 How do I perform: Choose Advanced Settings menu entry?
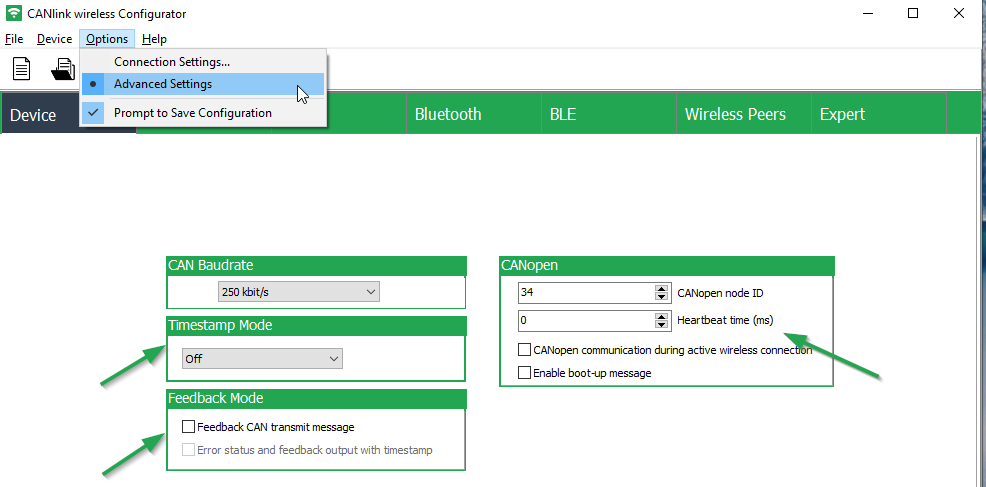click(x=163, y=84)
